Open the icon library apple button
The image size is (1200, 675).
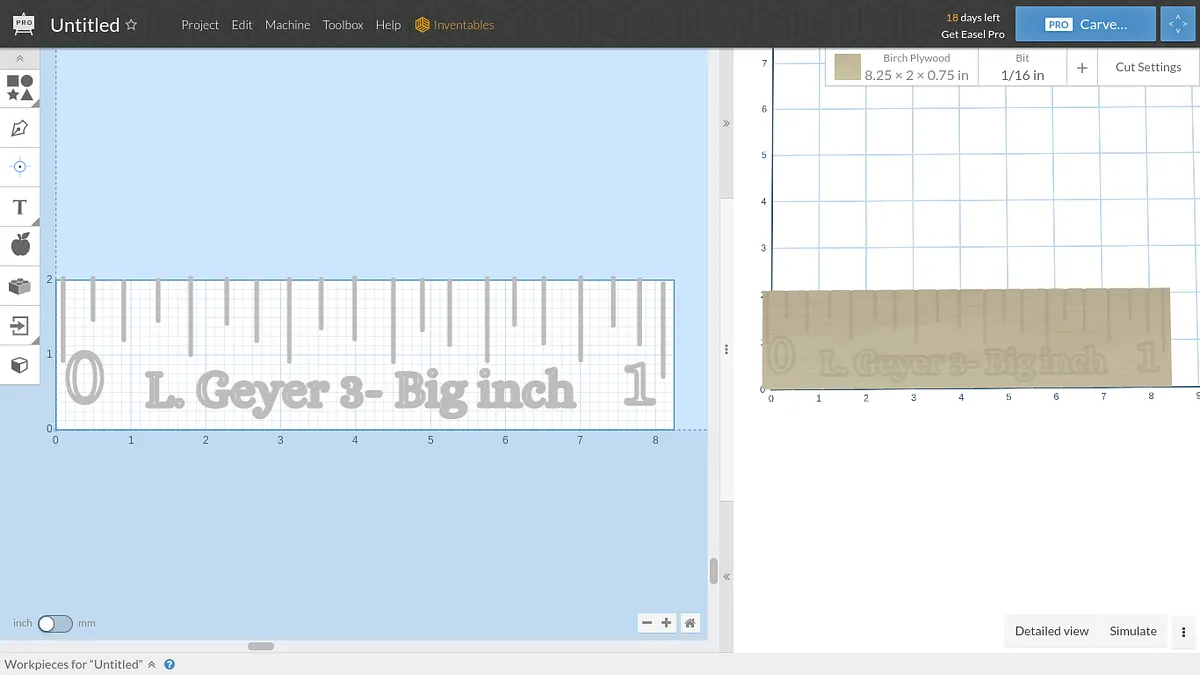20,245
